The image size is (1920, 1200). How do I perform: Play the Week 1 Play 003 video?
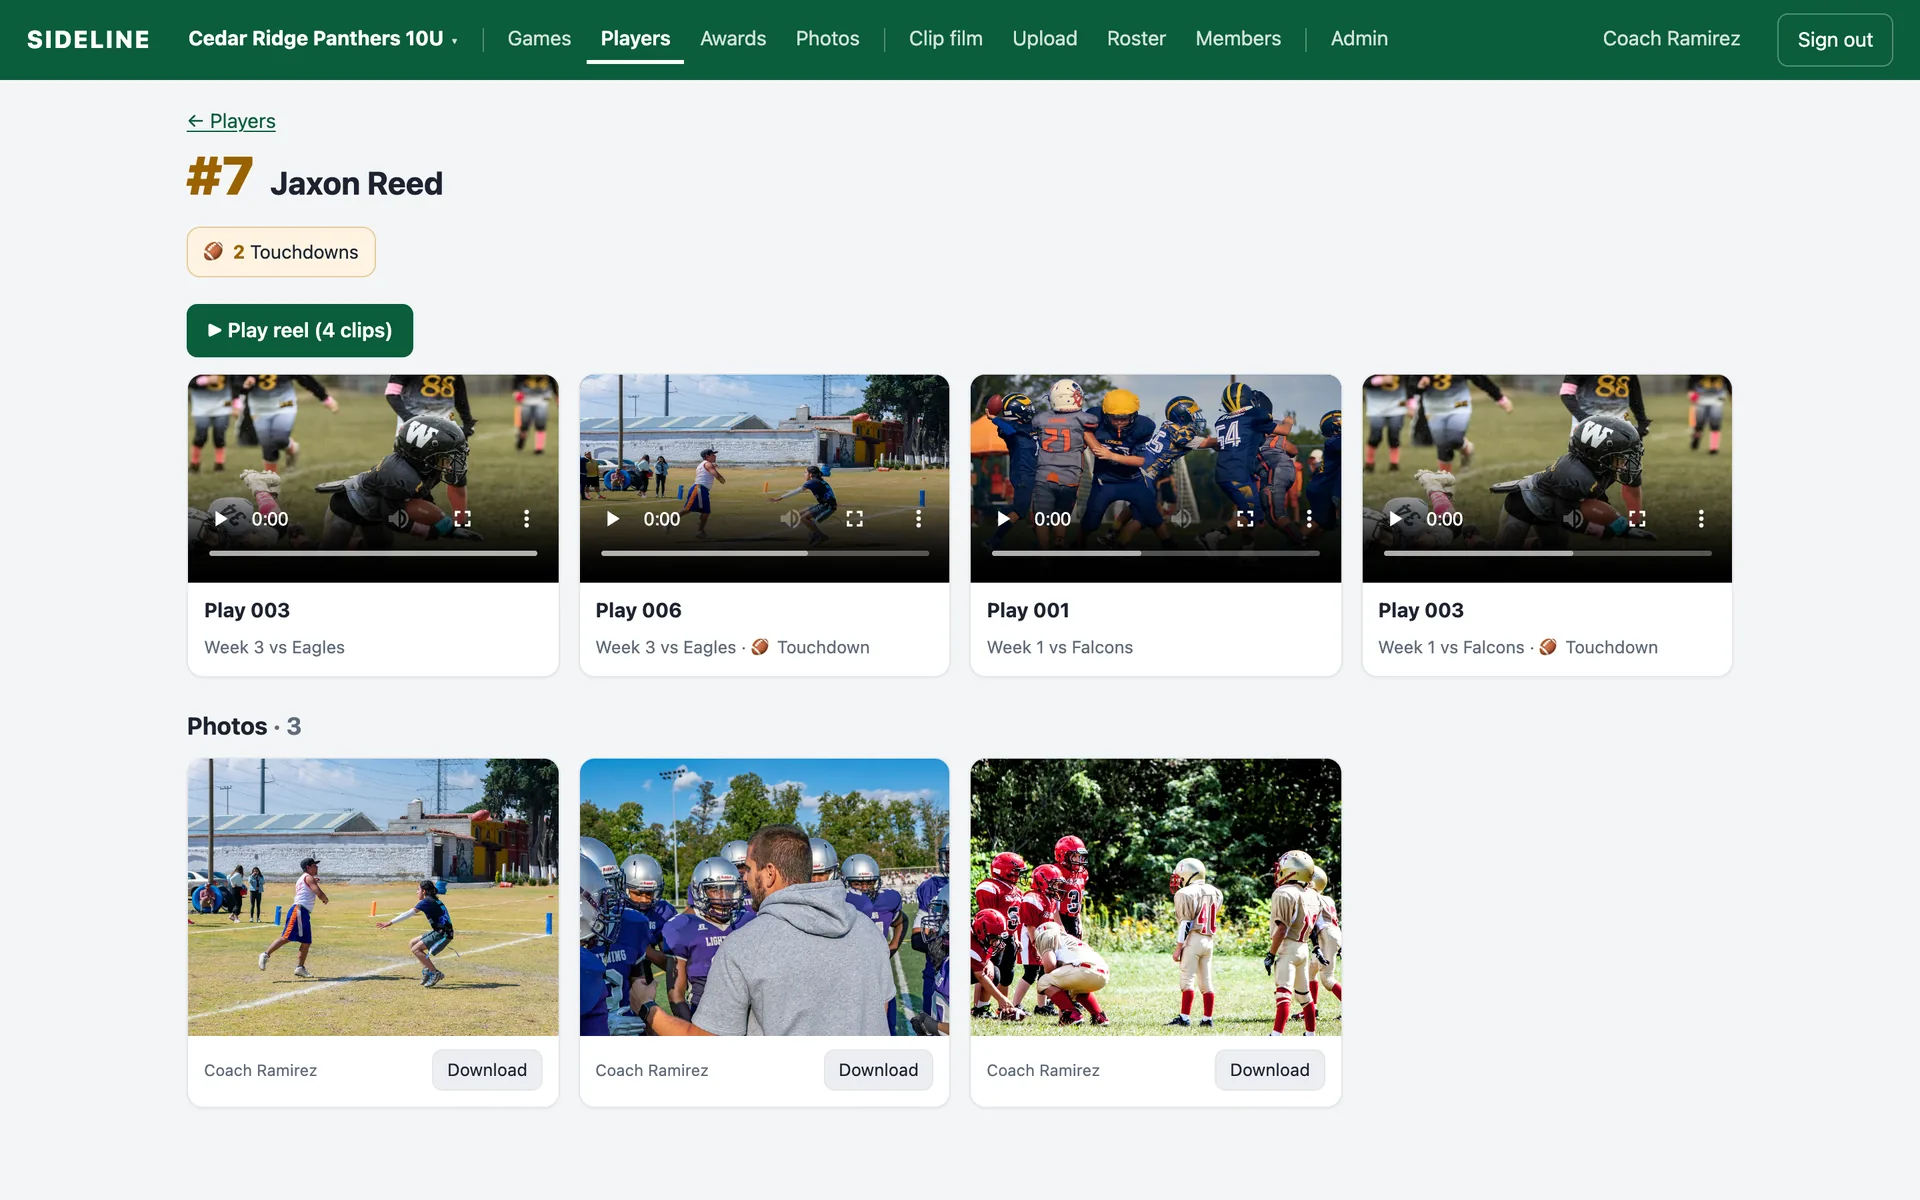[x=1396, y=519]
